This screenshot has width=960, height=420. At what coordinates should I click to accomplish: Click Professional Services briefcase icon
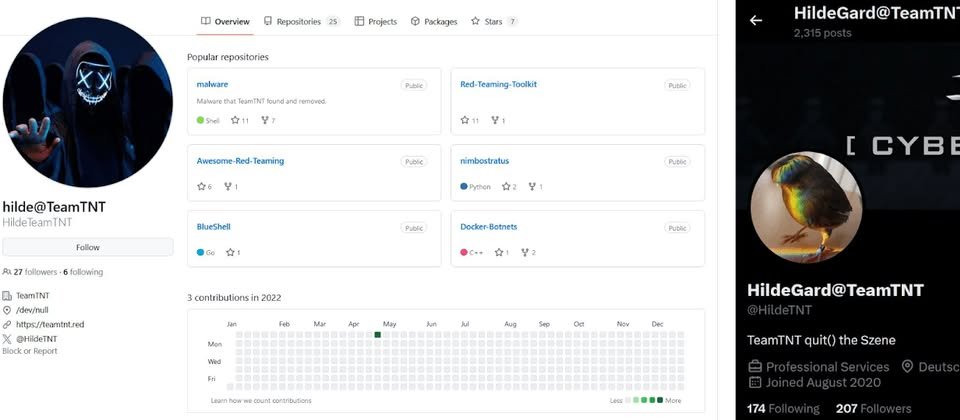tap(755, 367)
